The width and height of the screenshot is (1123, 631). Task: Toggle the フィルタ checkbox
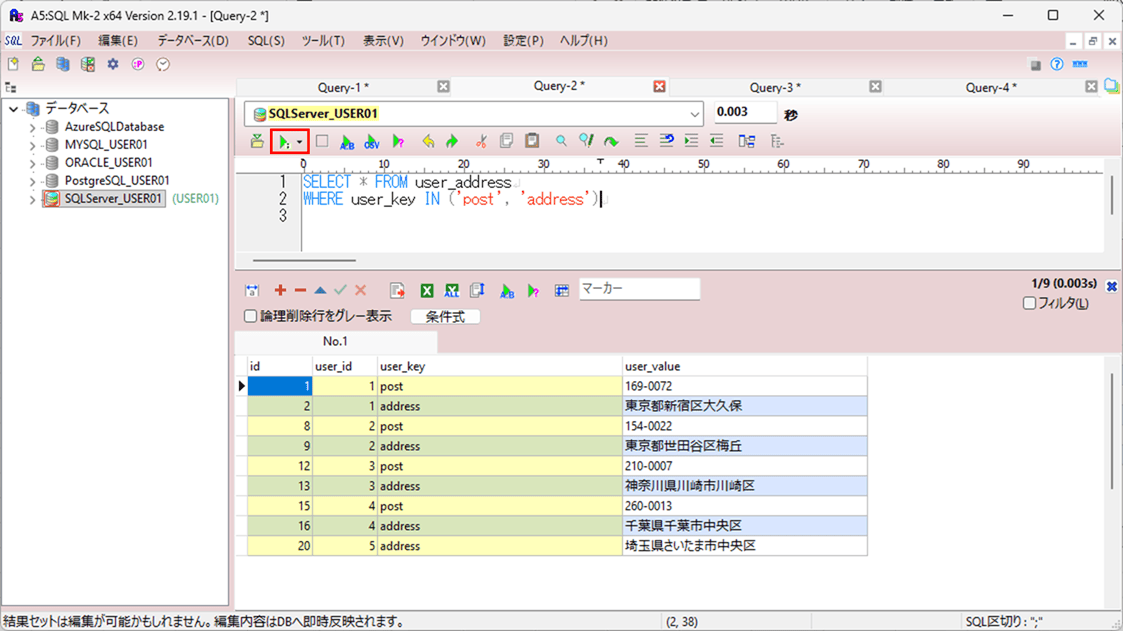tap(1029, 303)
